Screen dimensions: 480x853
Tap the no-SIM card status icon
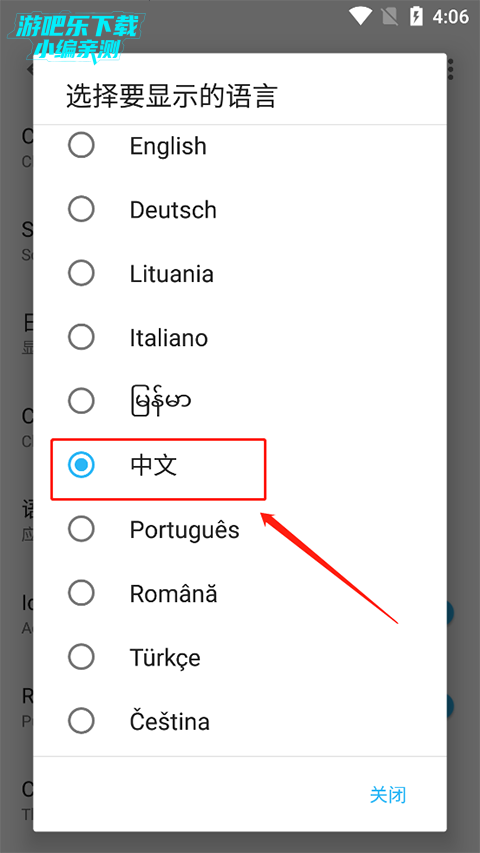pos(390,16)
